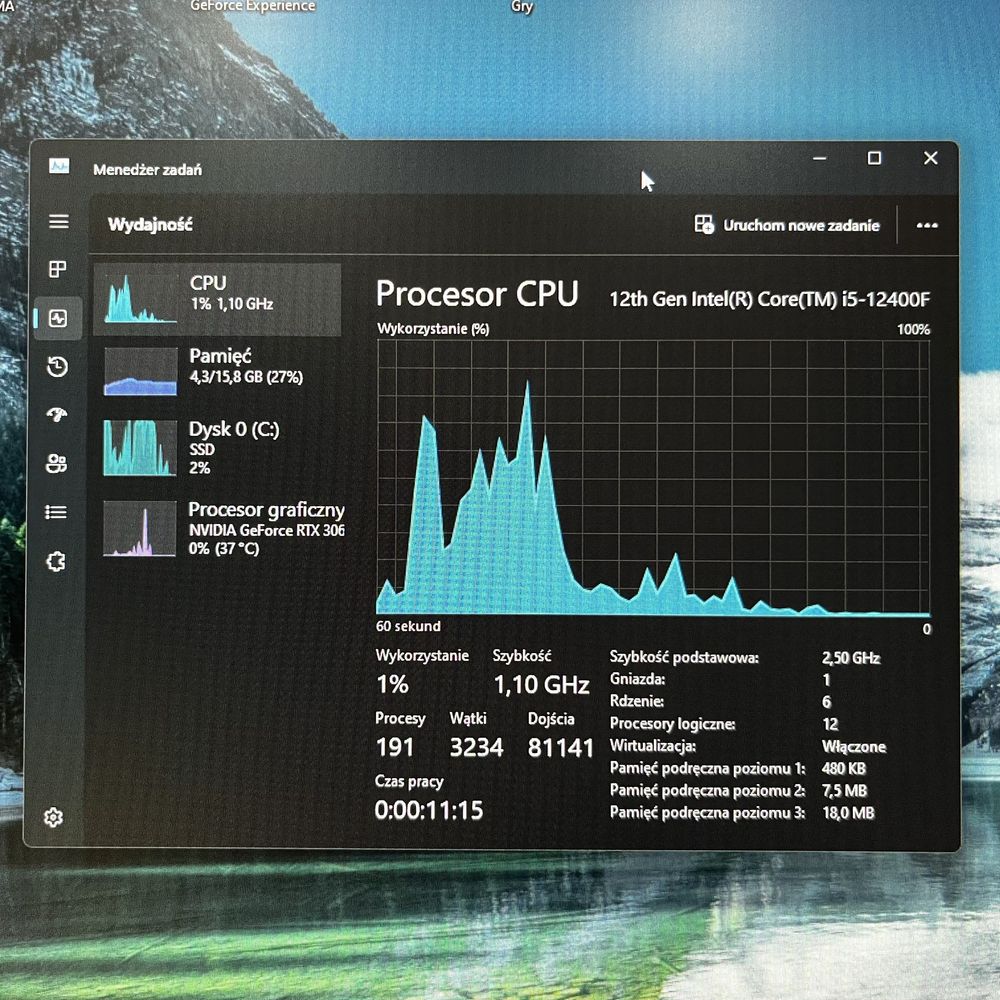Select the Dysk 0 (C:) entry
1000x1000 pixels.
point(217,448)
